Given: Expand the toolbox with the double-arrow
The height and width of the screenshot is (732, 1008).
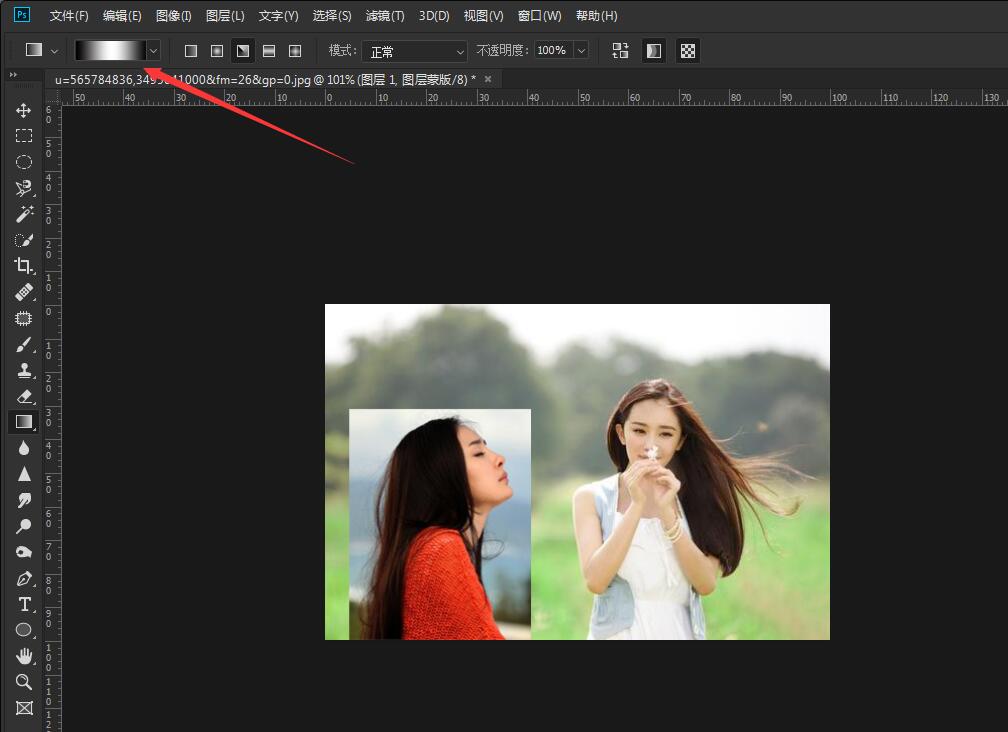Looking at the screenshot, I should click(13, 75).
